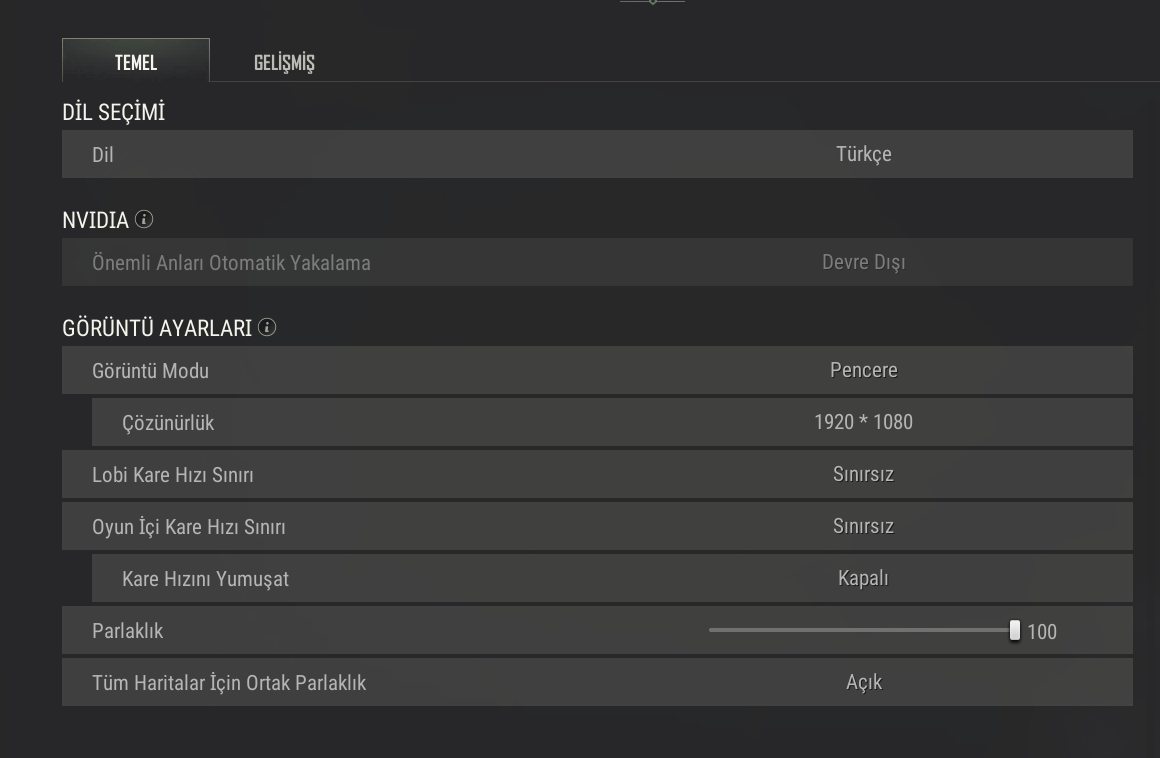Viewport: 1160px width, 758px height.
Task: Open the Dil language dropdown showing Türkçe
Action: click(863, 154)
